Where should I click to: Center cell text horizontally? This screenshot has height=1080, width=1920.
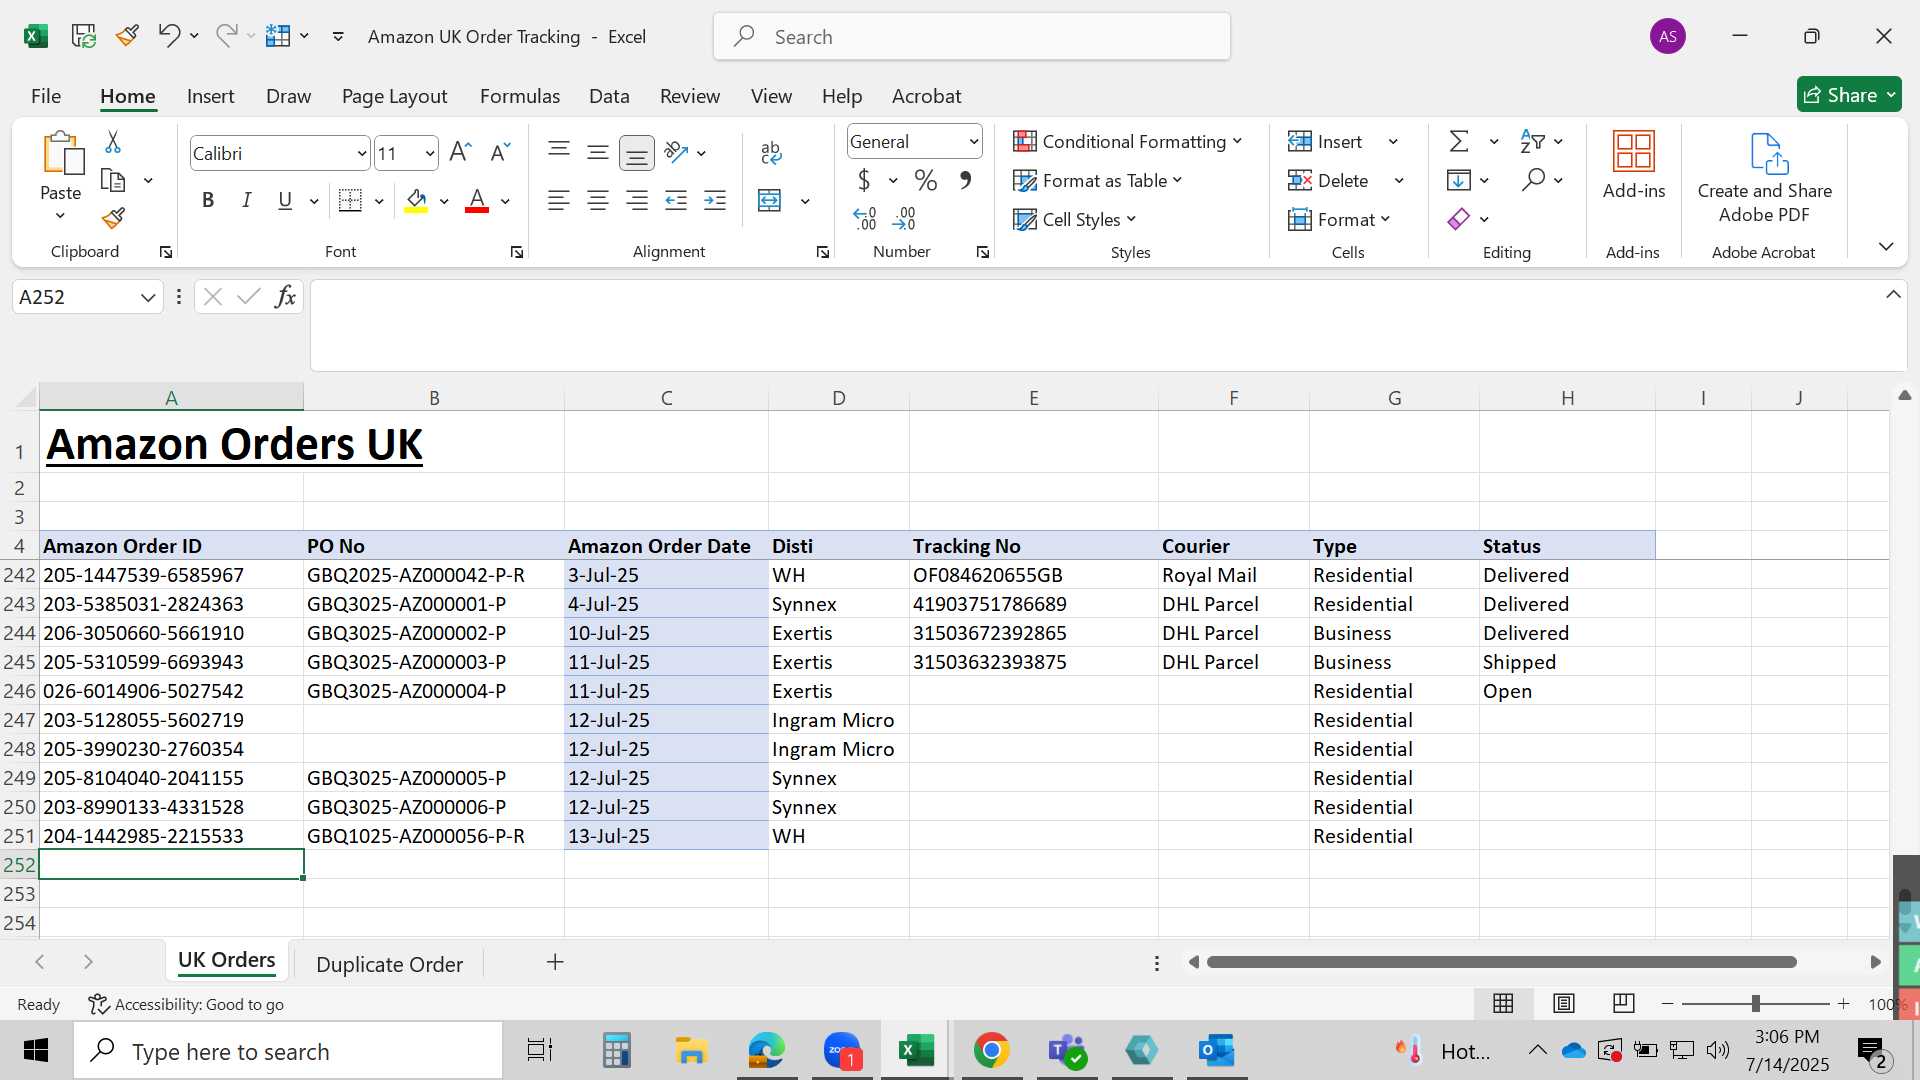(598, 200)
